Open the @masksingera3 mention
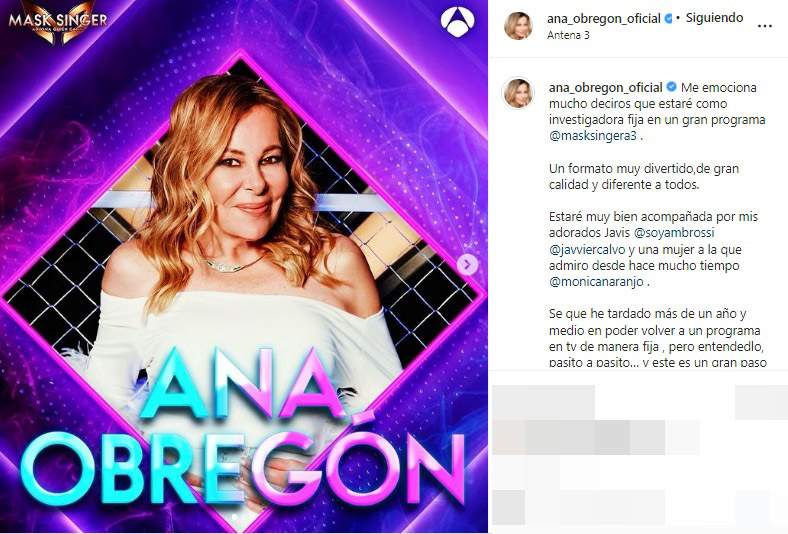The height and width of the screenshot is (534, 788). (593, 136)
